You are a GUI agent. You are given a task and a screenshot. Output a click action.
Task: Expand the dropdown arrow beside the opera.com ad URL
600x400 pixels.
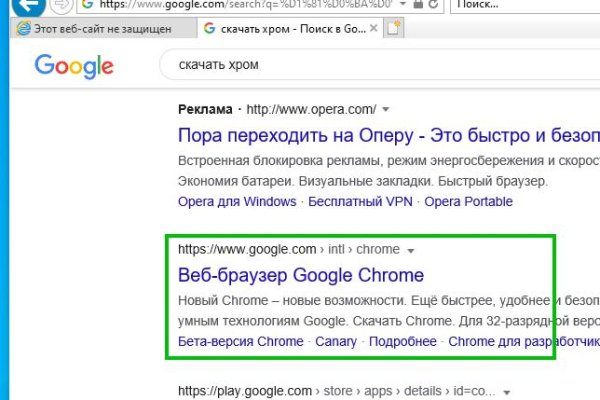[x=386, y=109]
